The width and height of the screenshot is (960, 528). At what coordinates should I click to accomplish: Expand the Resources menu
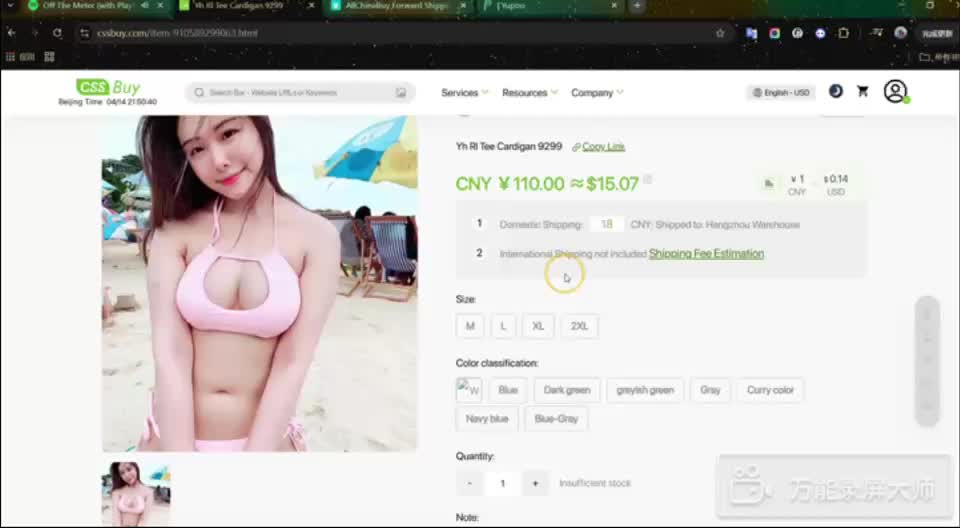point(529,92)
